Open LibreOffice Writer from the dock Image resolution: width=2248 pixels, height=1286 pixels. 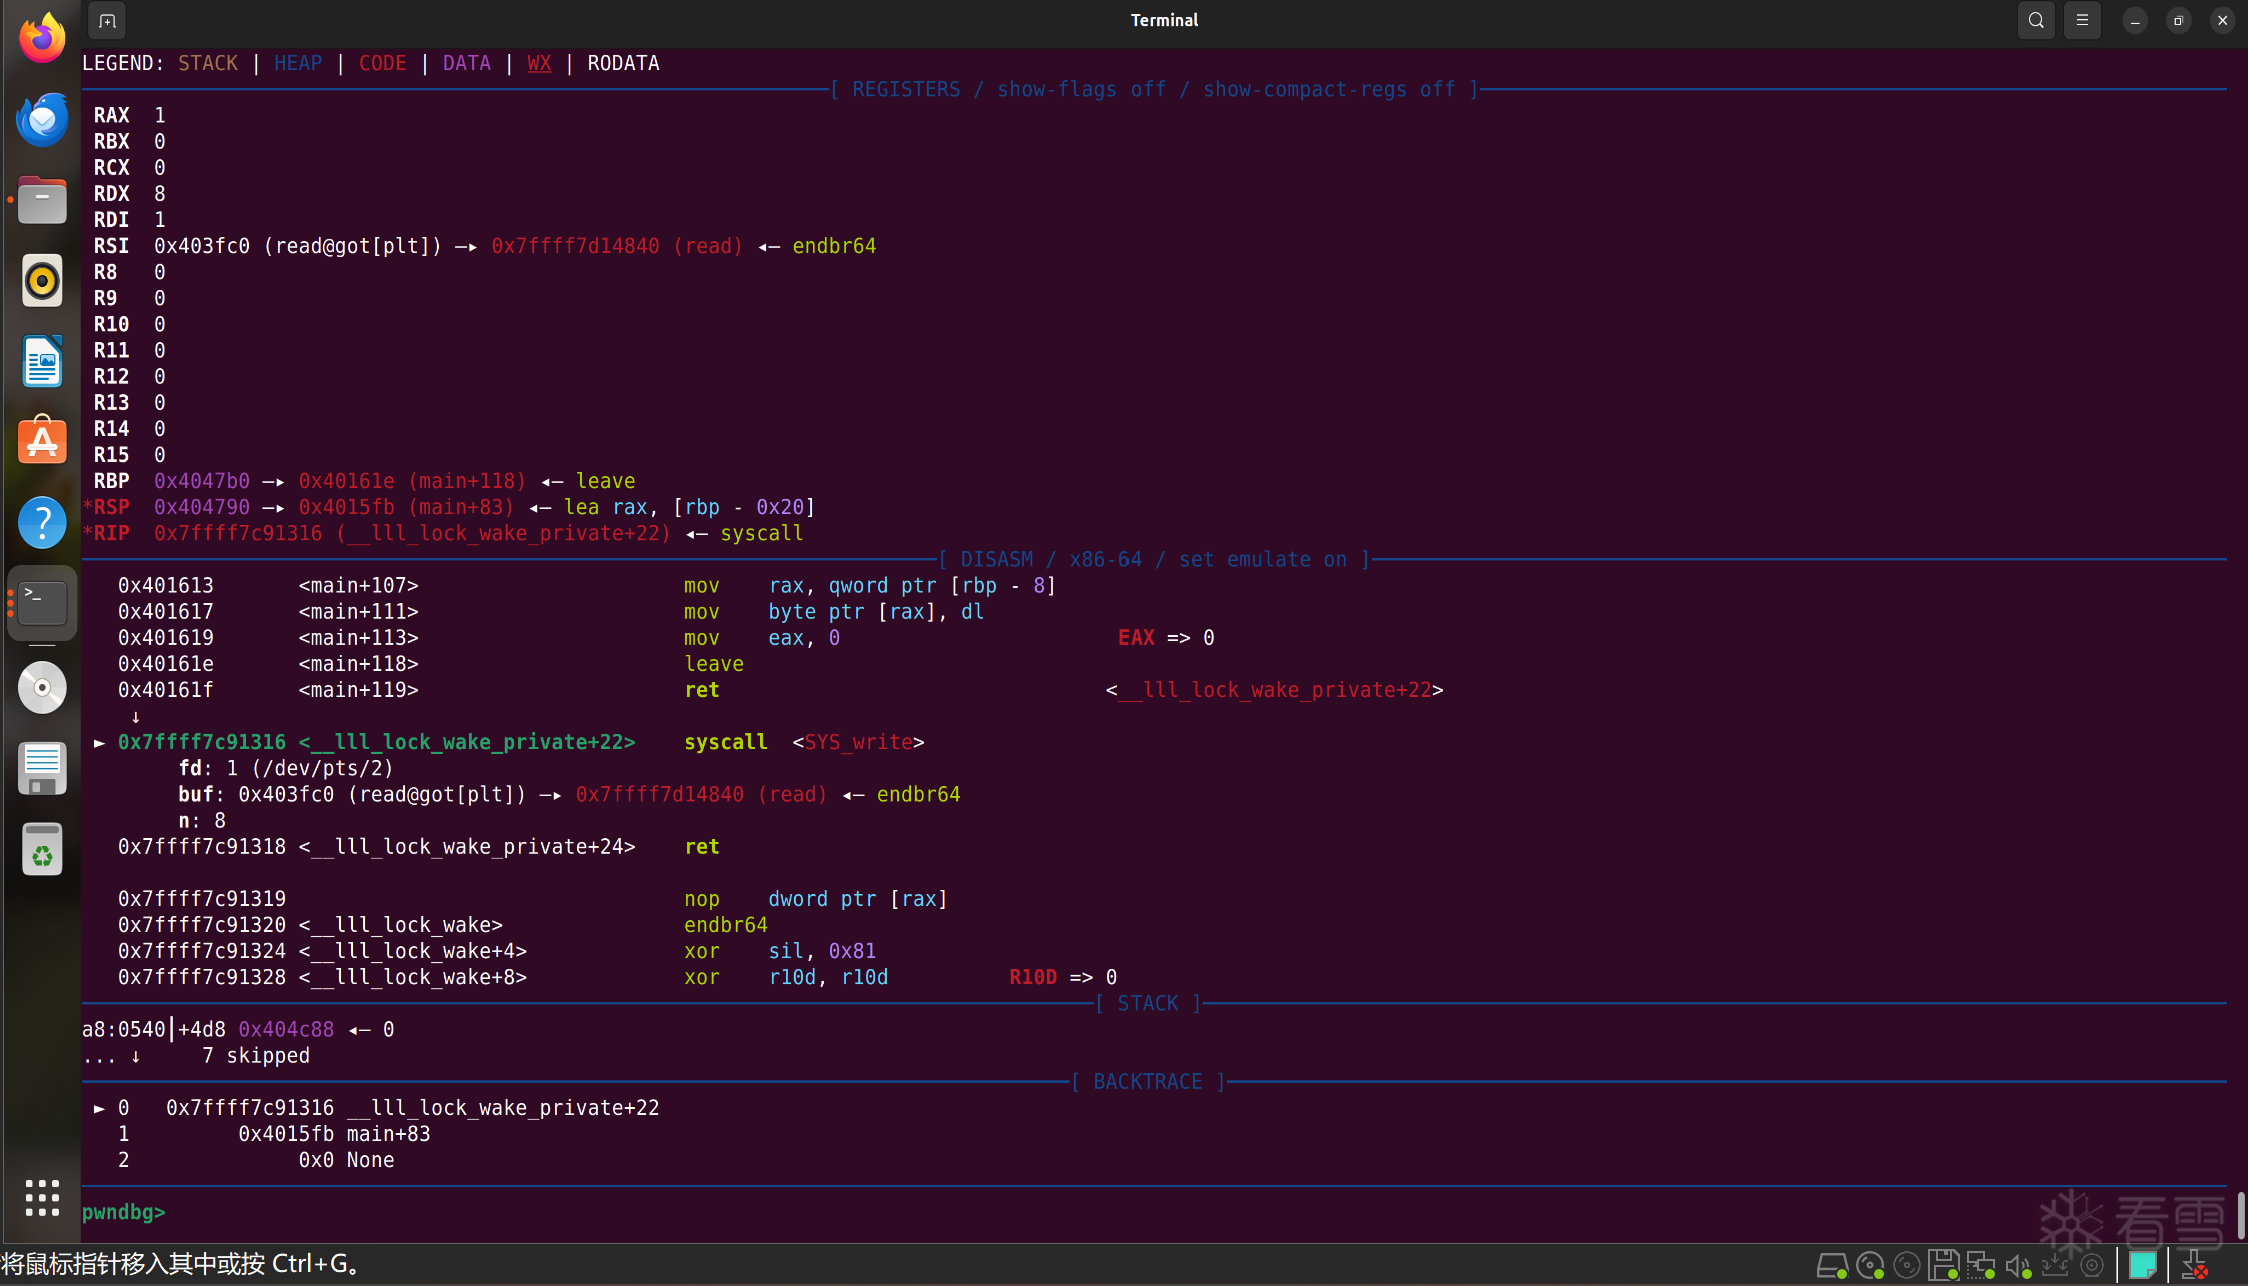42,361
